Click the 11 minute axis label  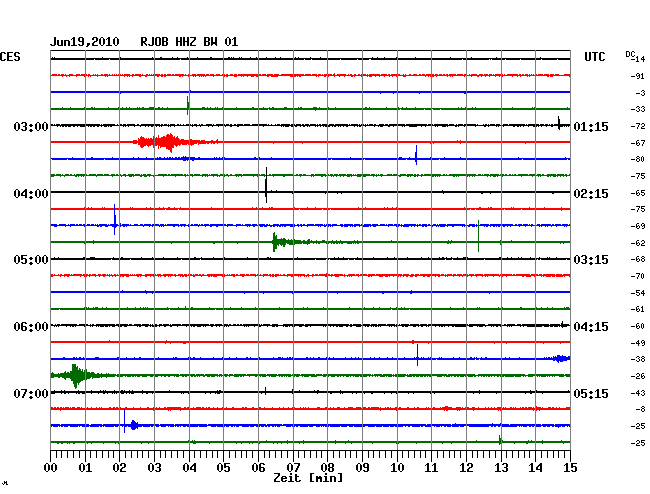431,468
